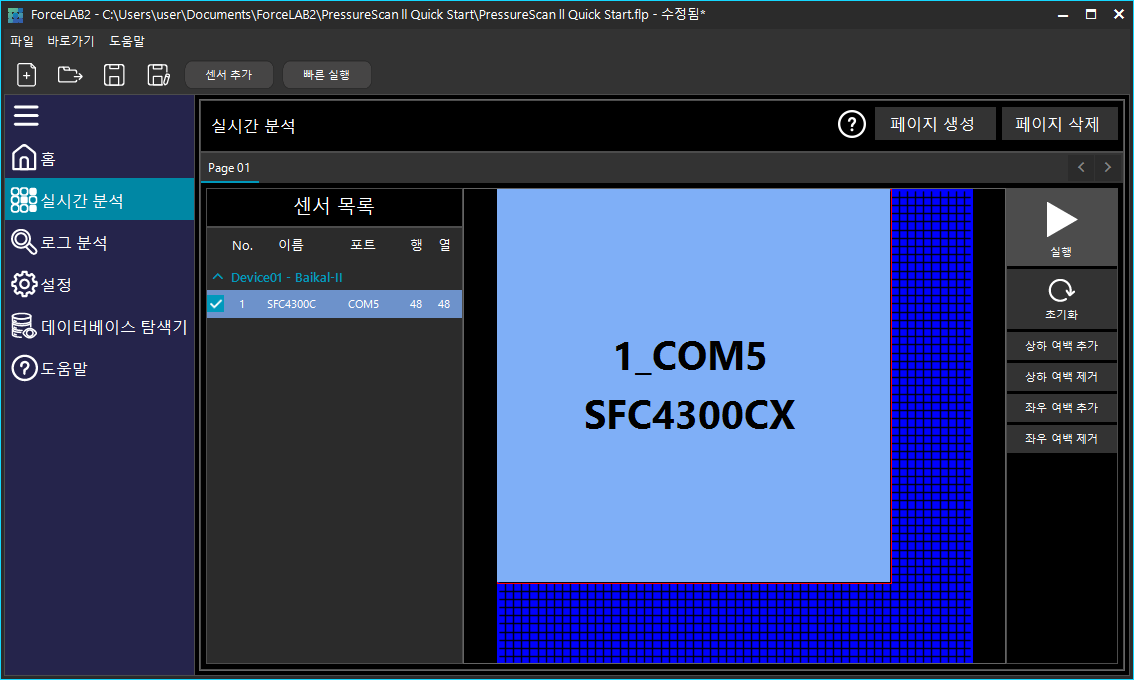
Task: Open the 바로가기 menu
Action: [x=71, y=41]
